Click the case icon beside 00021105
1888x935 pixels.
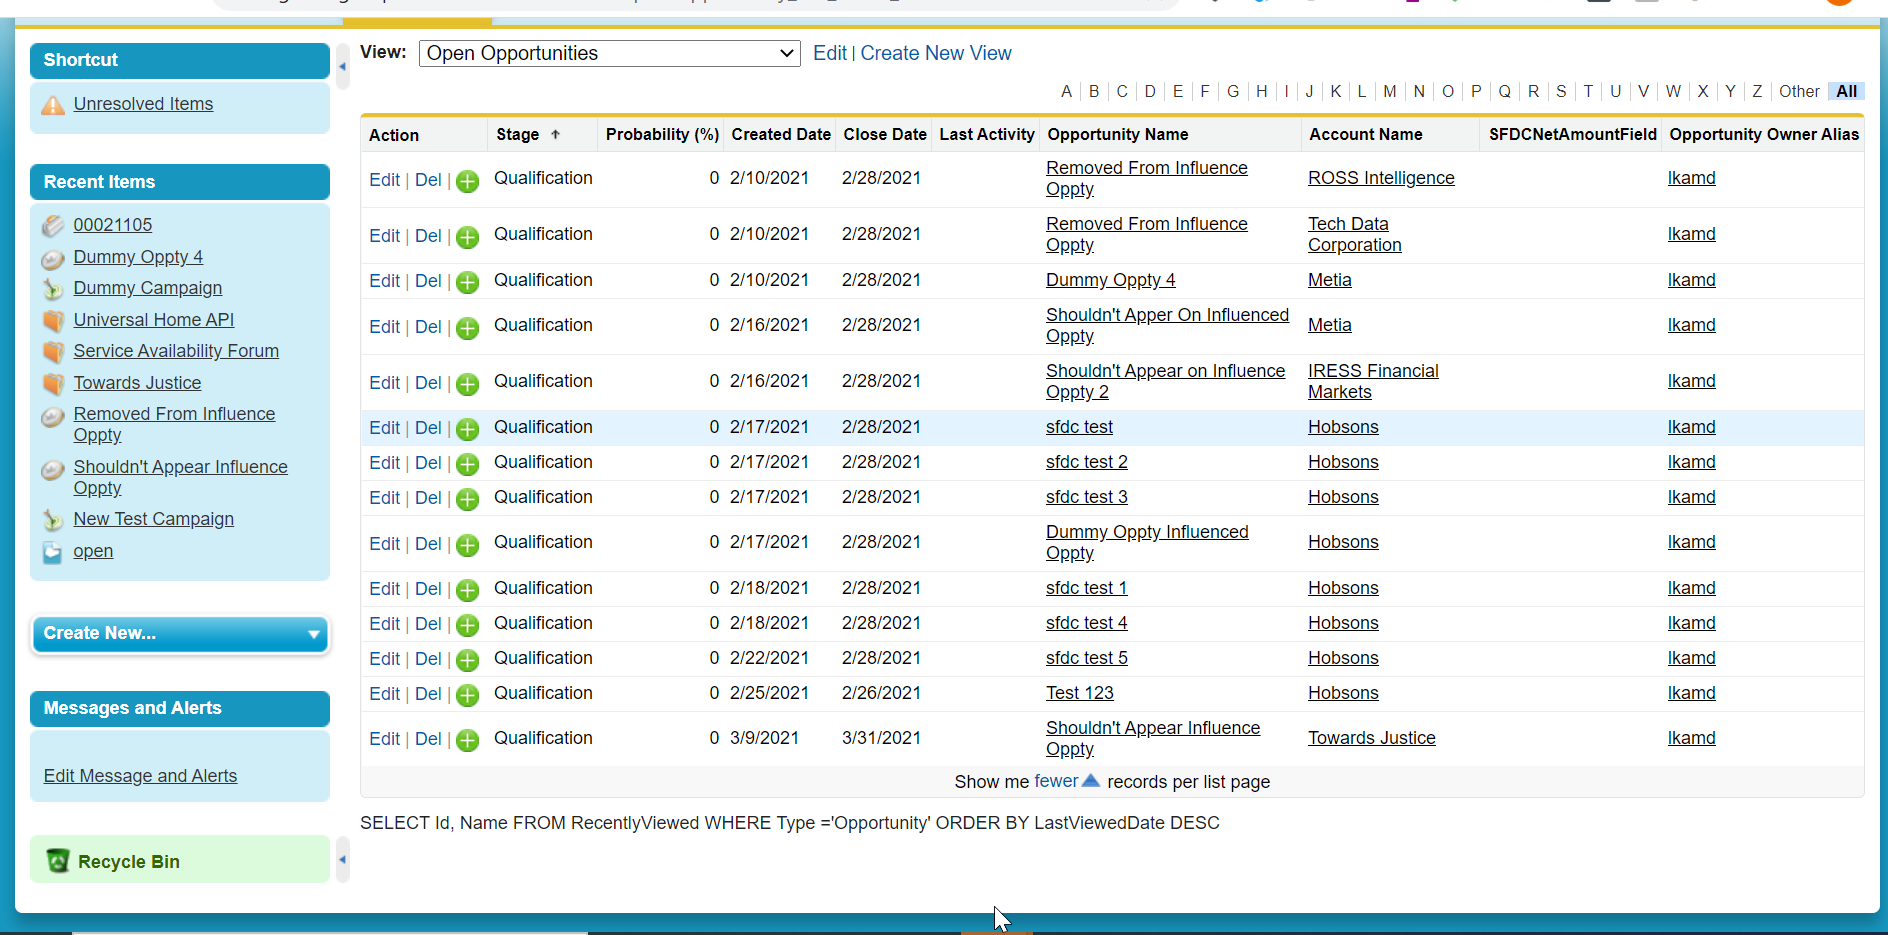[53, 226]
